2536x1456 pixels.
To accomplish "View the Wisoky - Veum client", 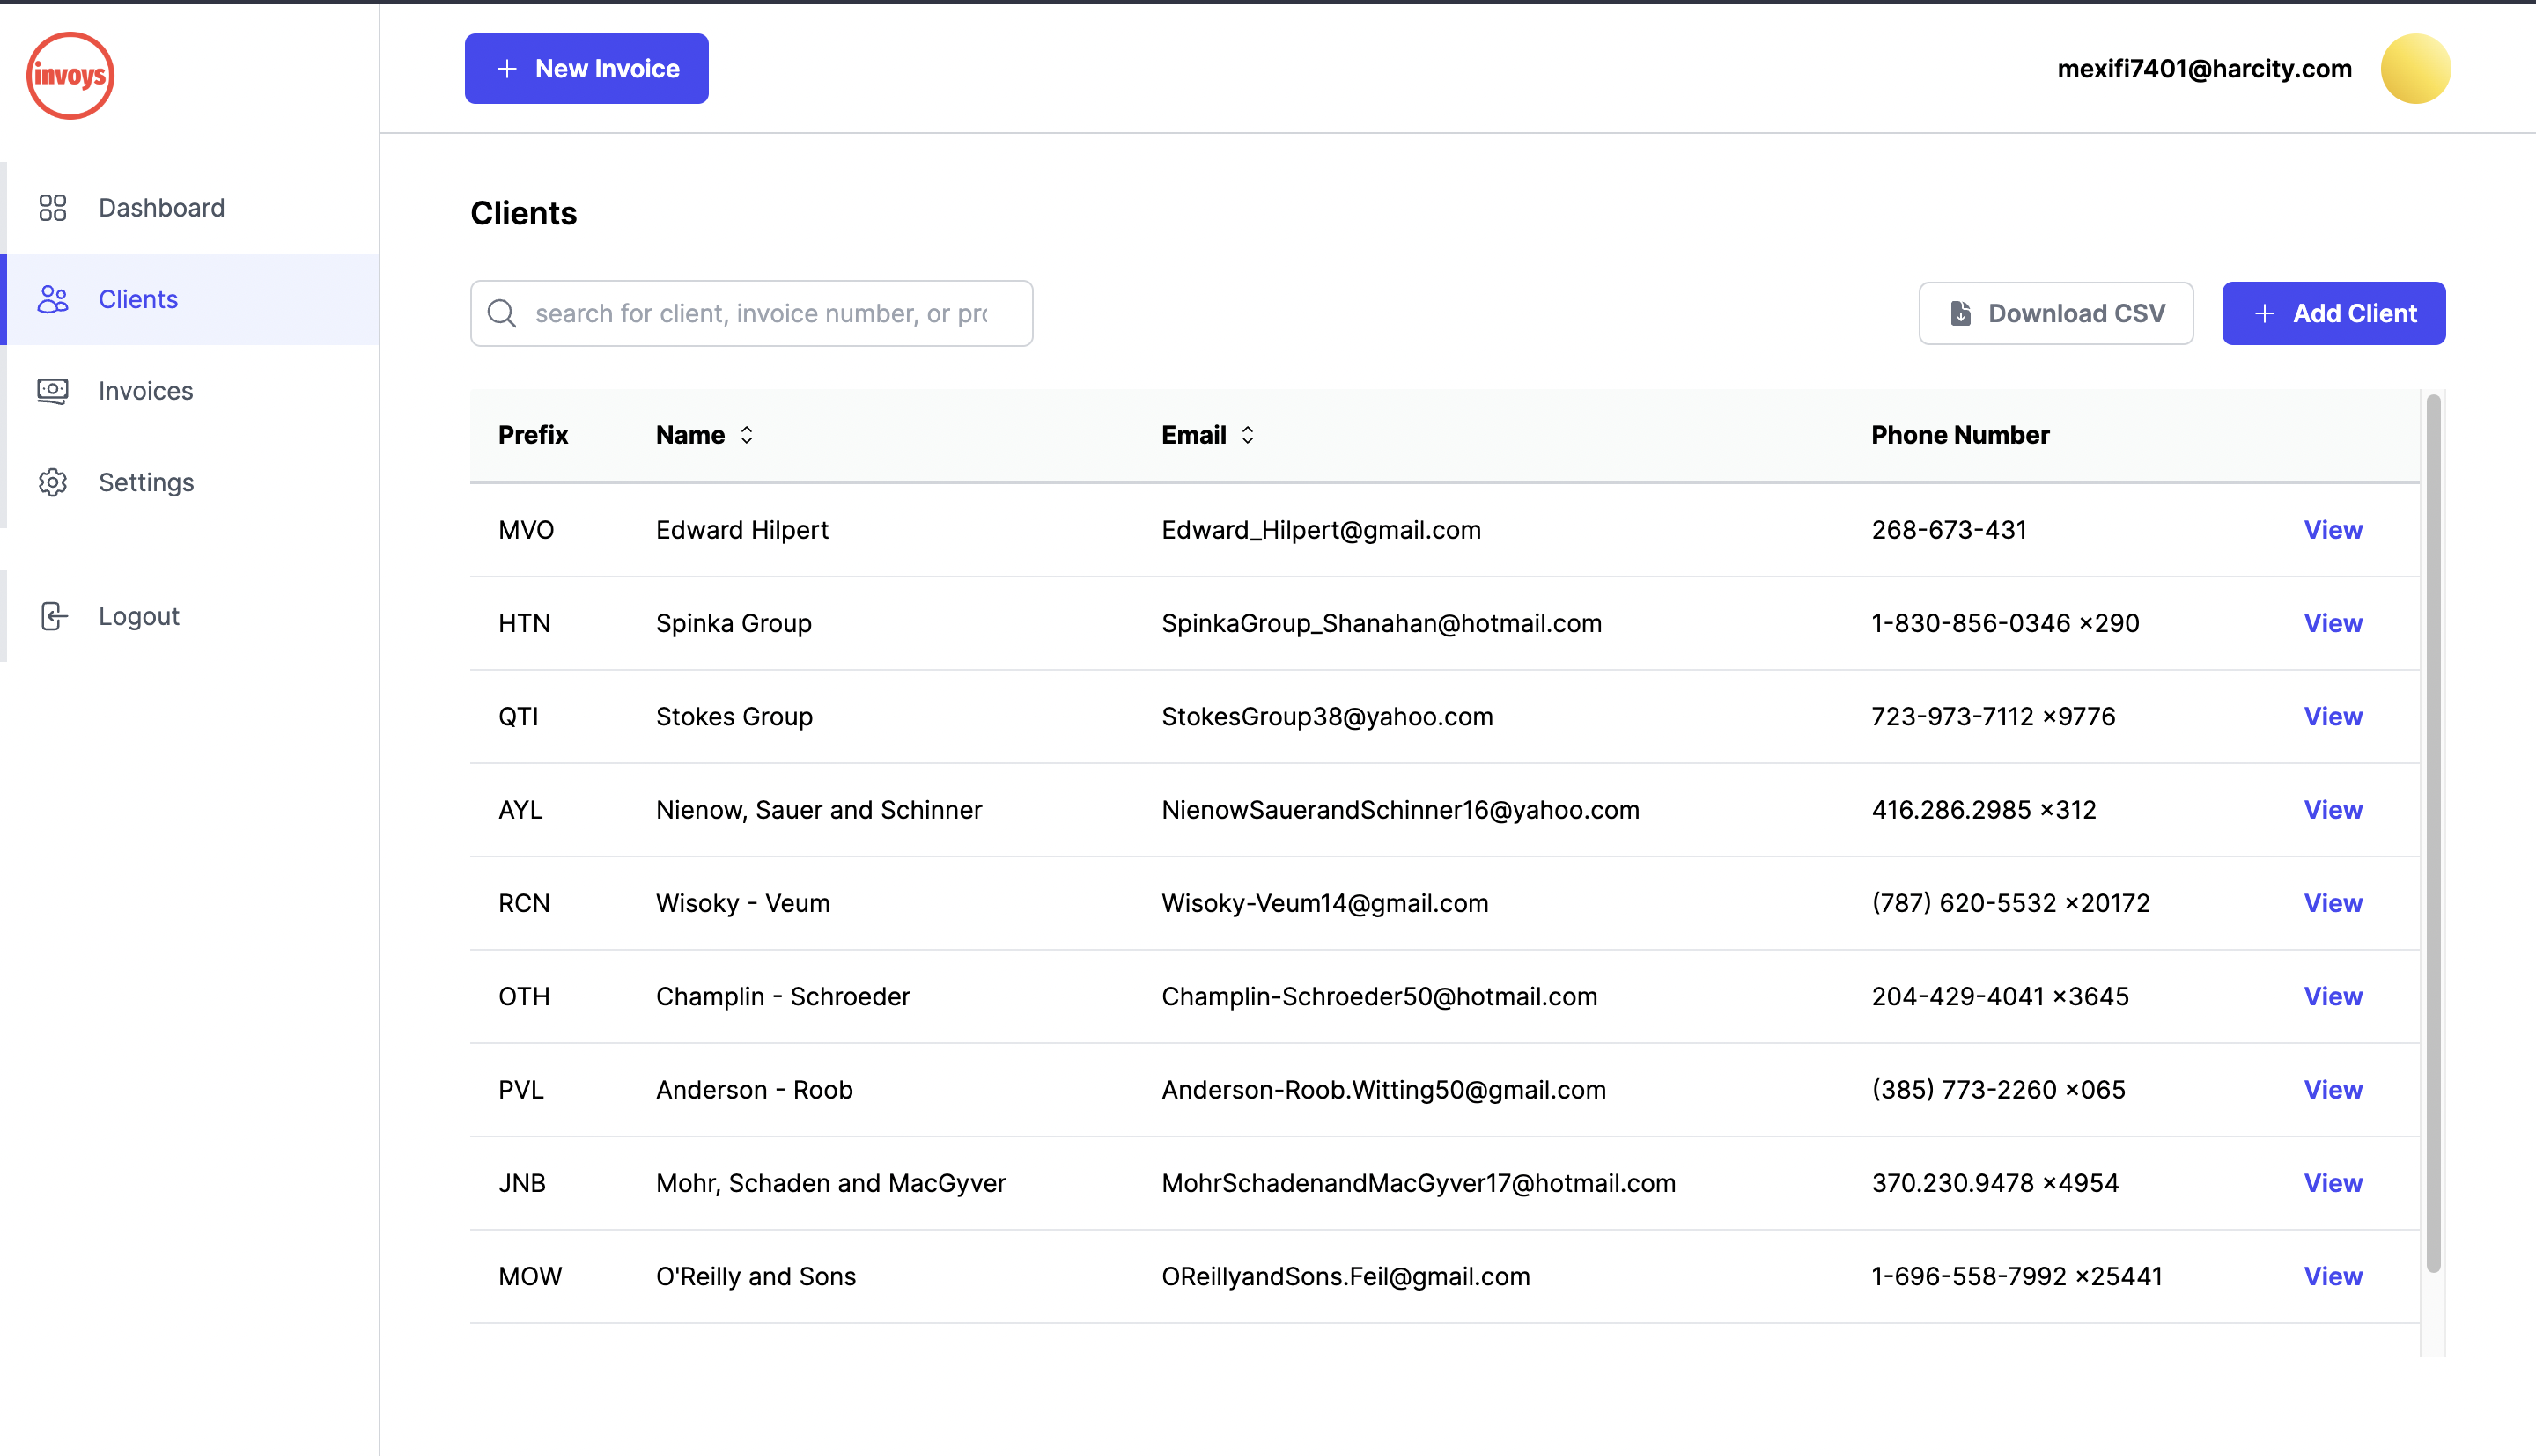I will tap(2333, 903).
